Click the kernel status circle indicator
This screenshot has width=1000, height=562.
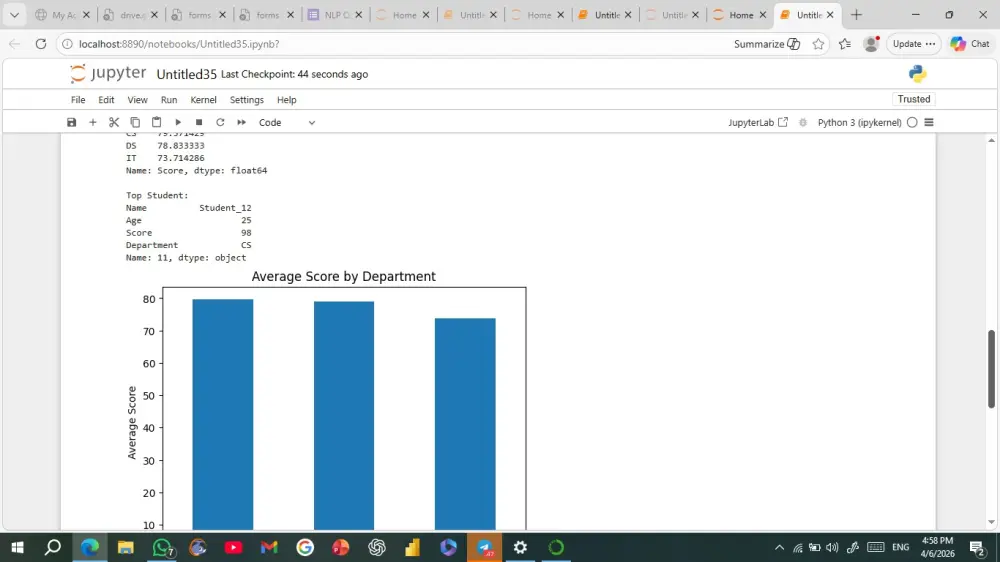tap(912, 122)
